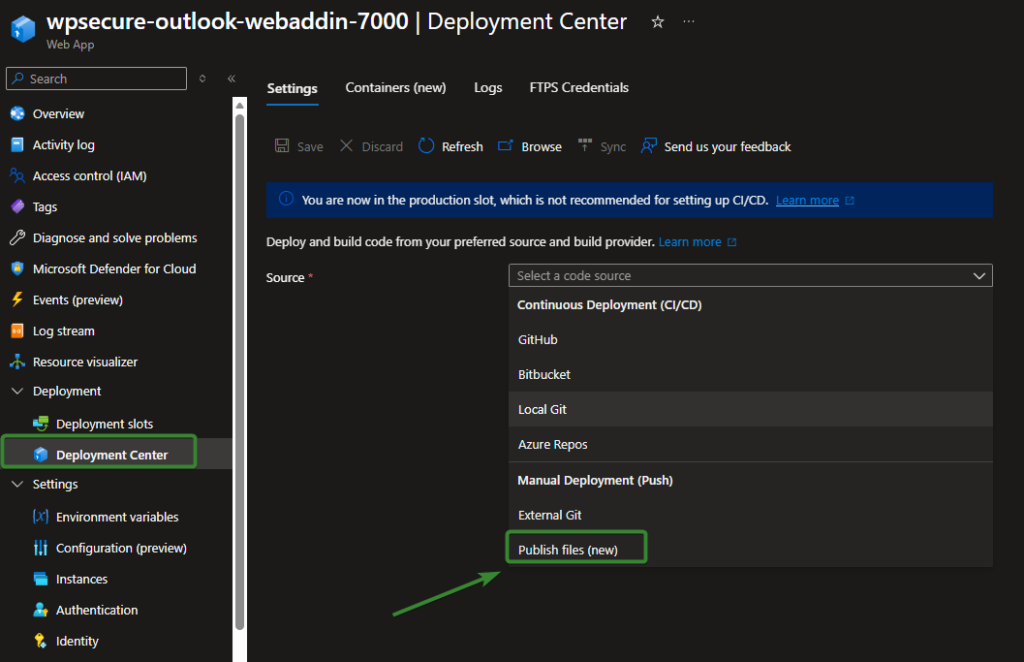Switch to the Containers (new) tab
Screen dimensions: 1024x662
coord(395,88)
